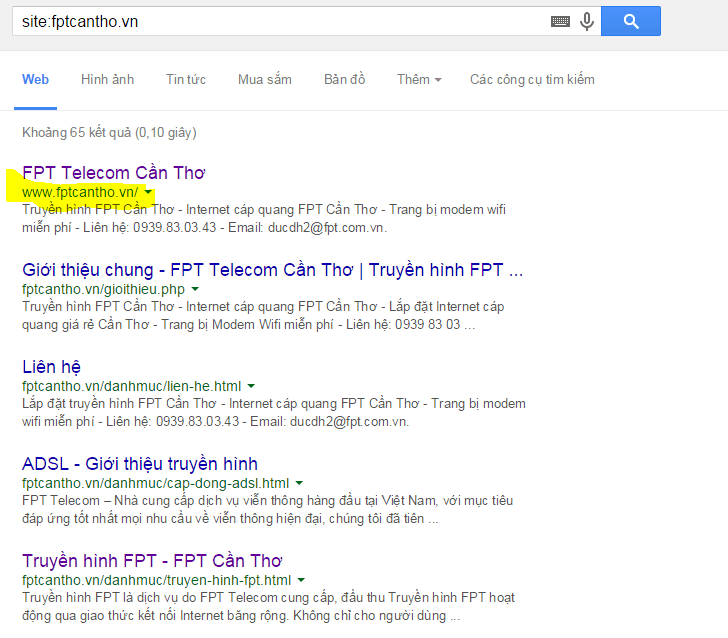Click the blue search magnifier button

[630, 21]
